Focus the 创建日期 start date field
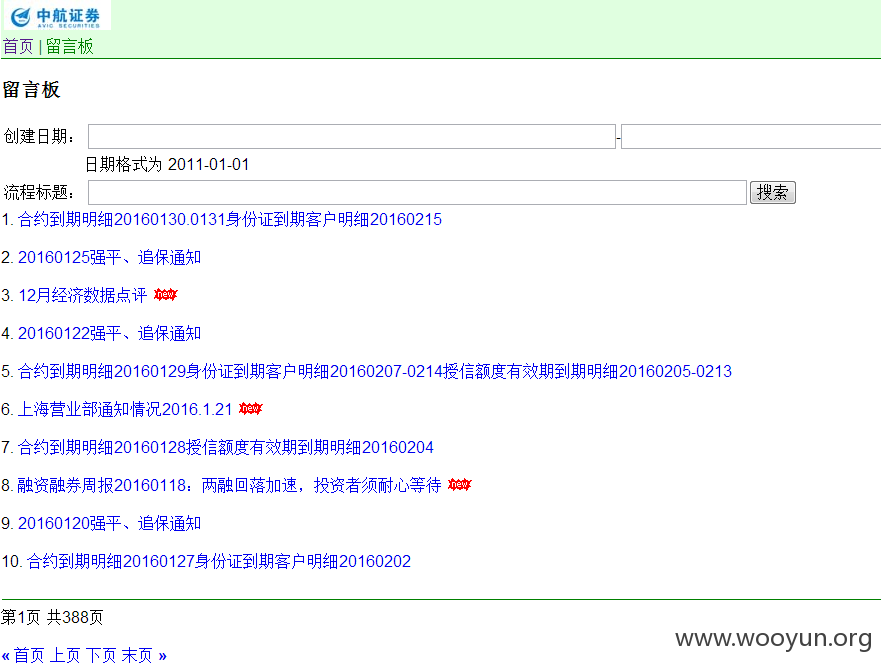The width and height of the screenshot is (881, 667). (x=352, y=137)
